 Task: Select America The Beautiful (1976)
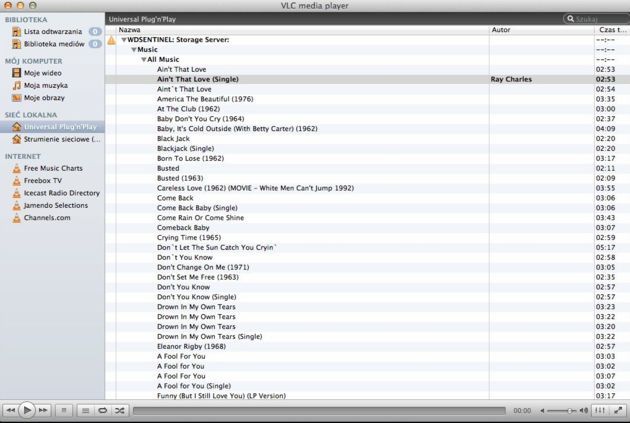coord(205,99)
